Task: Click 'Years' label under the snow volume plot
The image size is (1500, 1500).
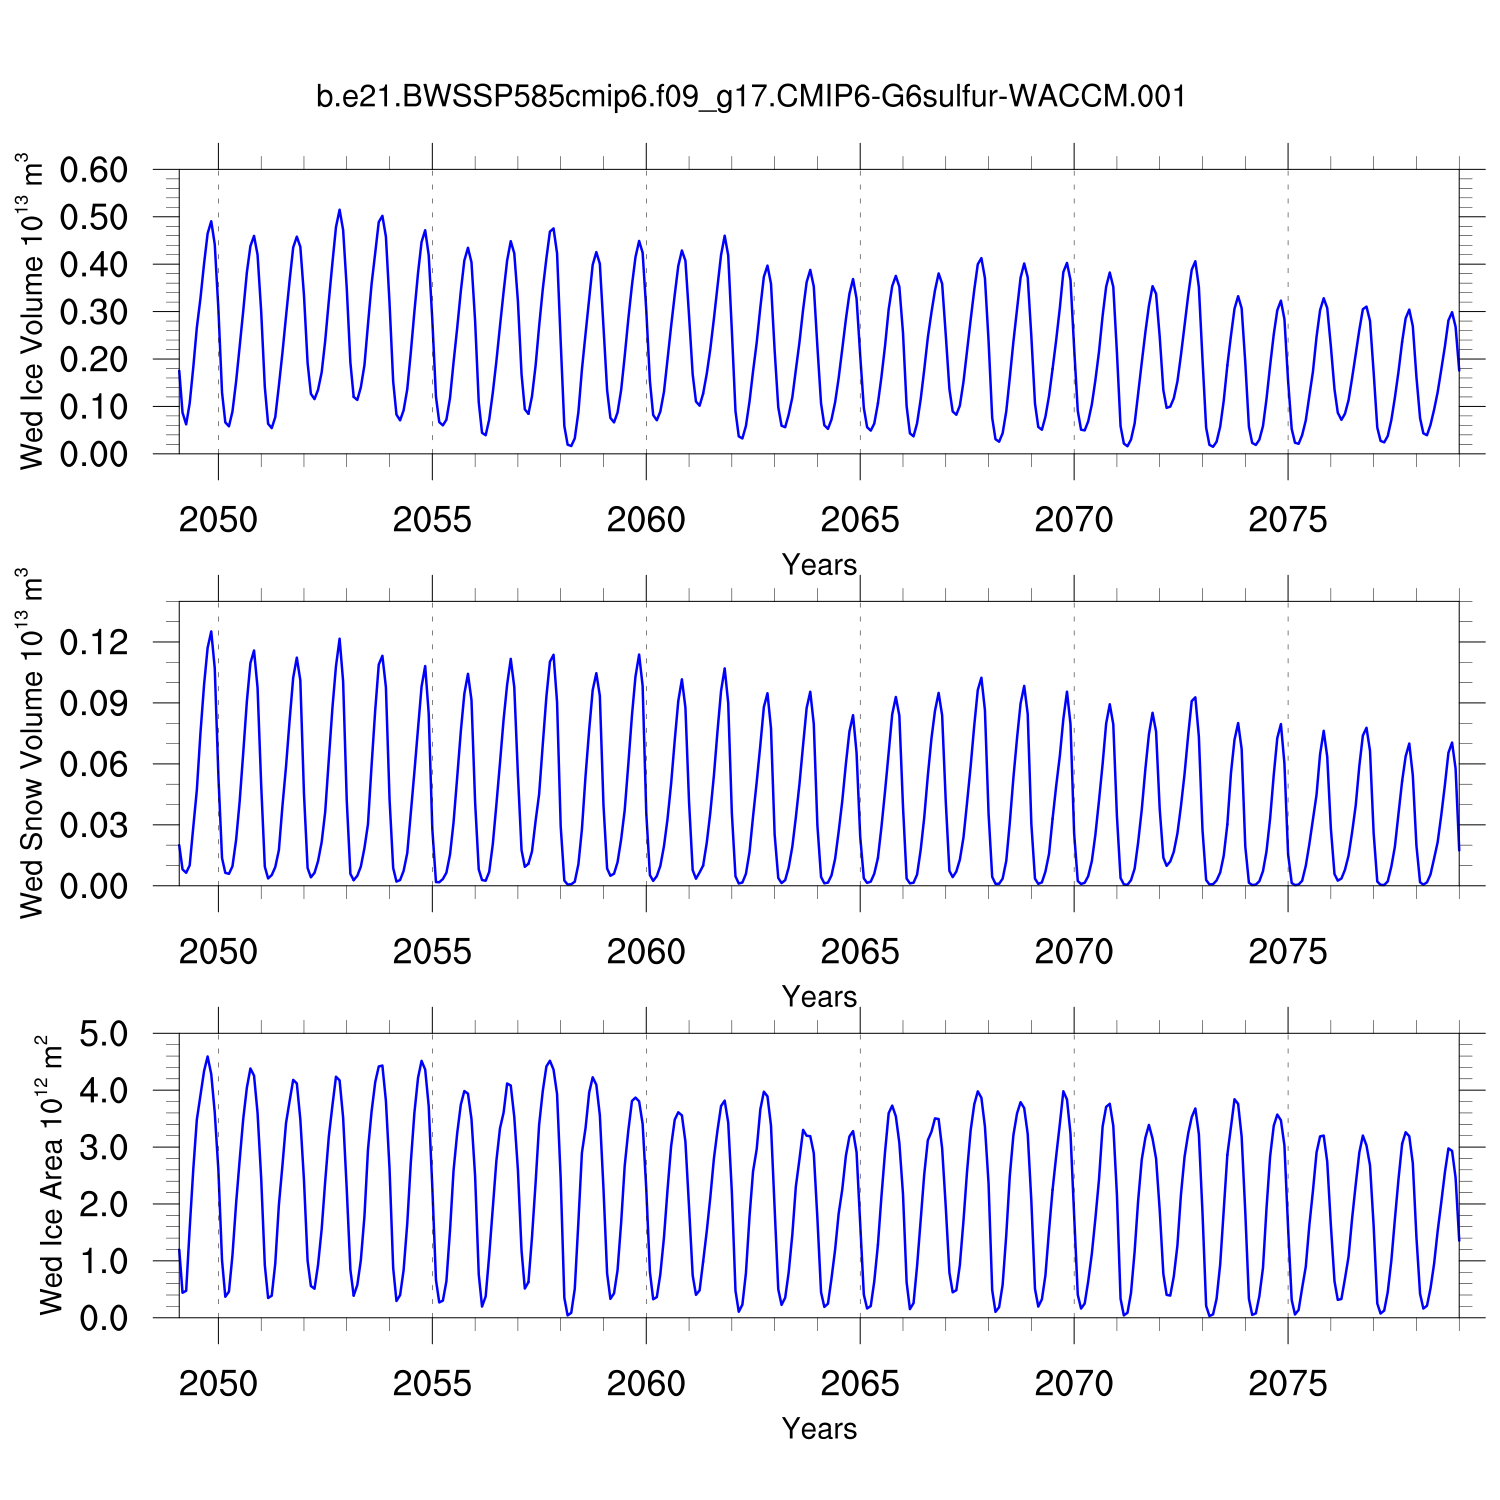Action: pos(819,997)
